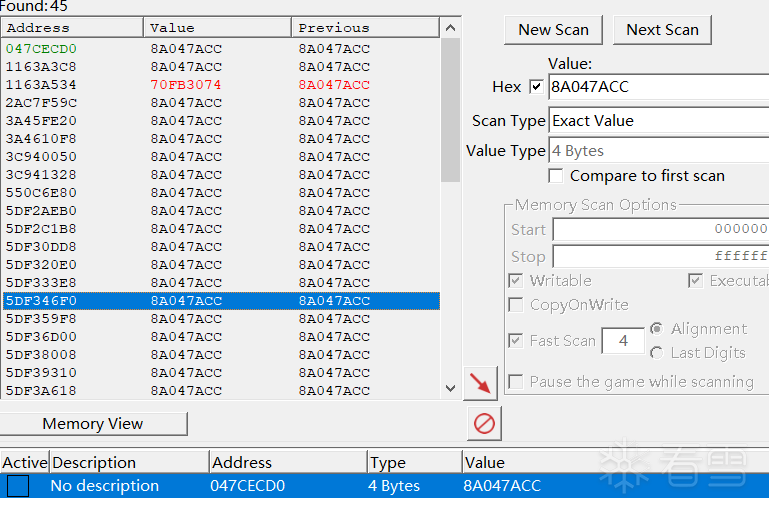The width and height of the screenshot is (769, 518).
Task: Select result row 3A45FE20
Action: click(221, 121)
